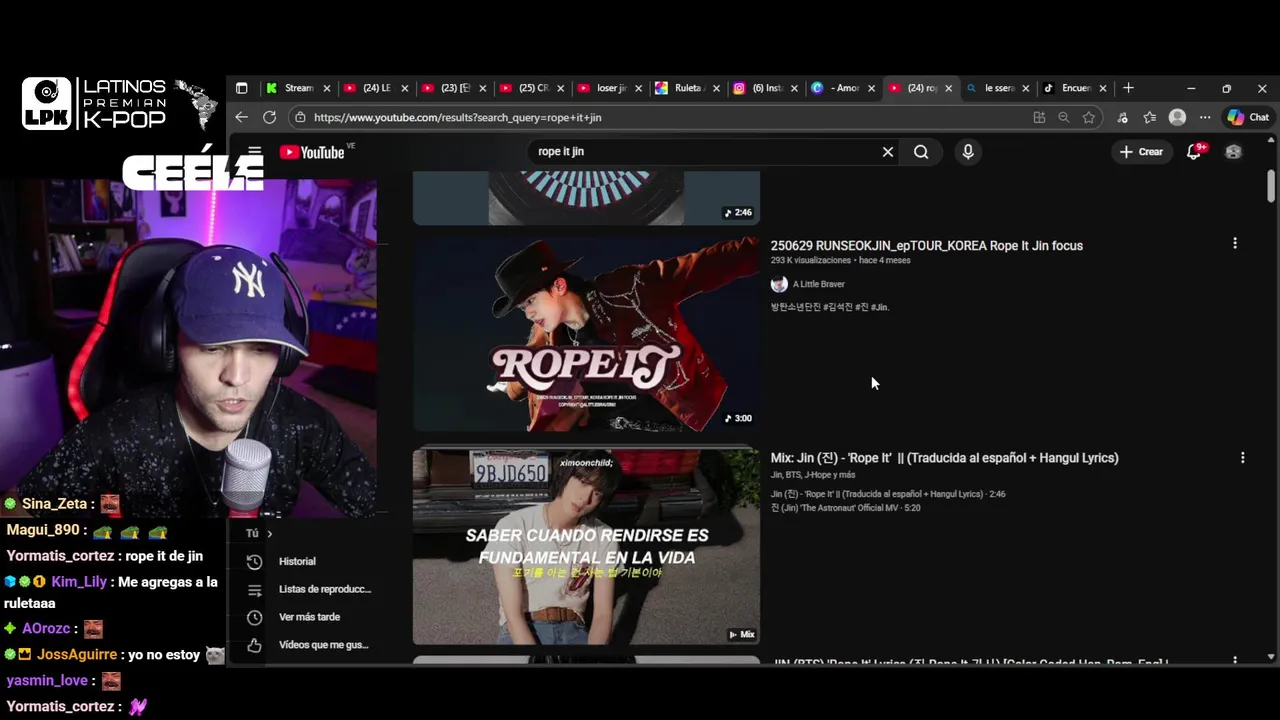Open tab actions menu icon

click(241, 88)
